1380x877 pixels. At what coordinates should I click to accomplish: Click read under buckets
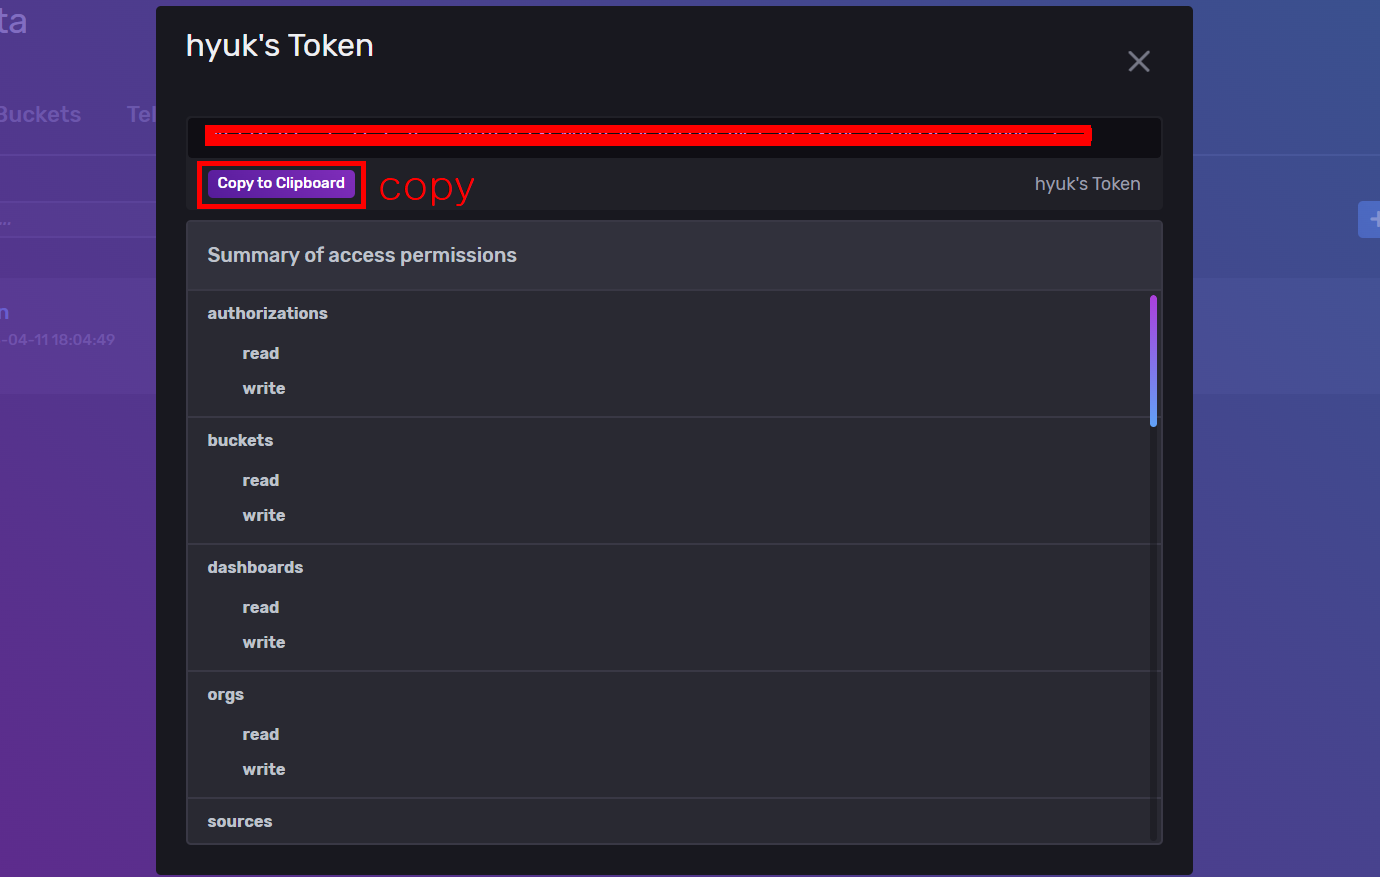[260, 480]
